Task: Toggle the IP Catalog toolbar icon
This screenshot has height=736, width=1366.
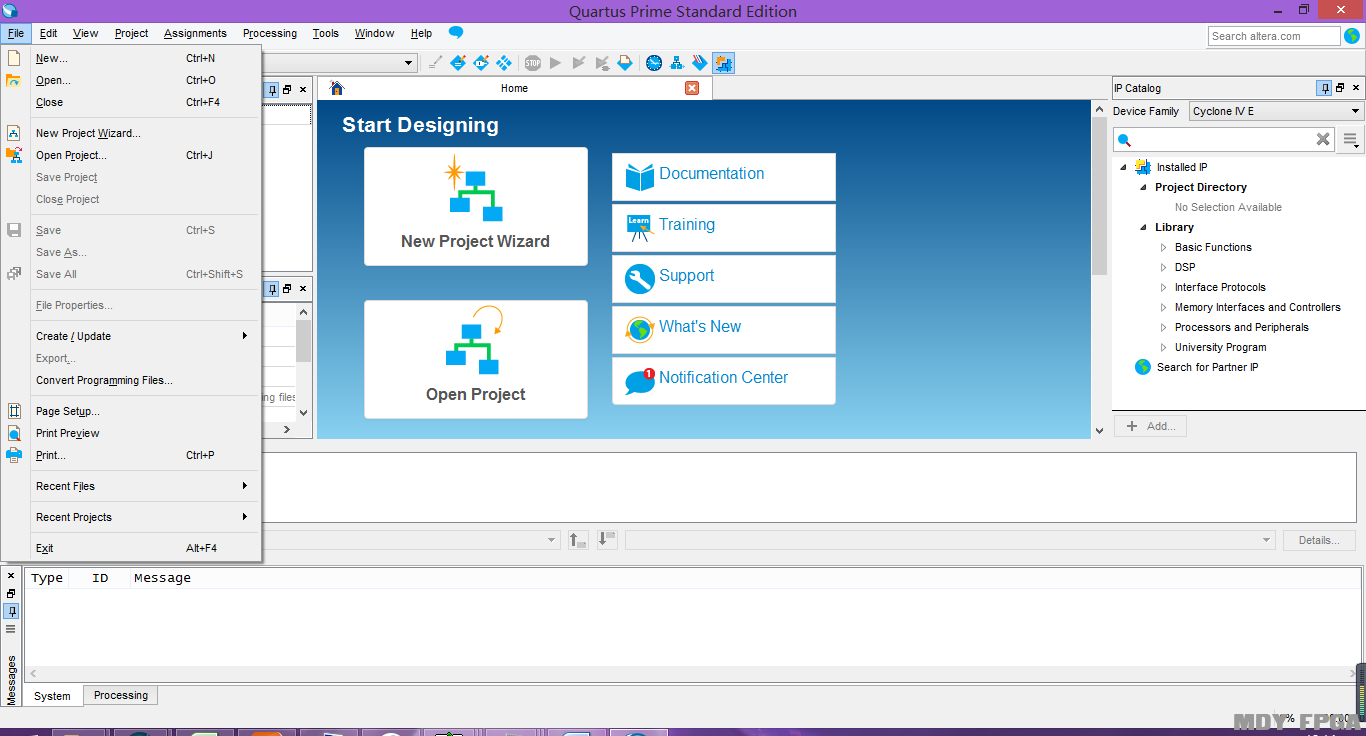Action: tap(723, 63)
